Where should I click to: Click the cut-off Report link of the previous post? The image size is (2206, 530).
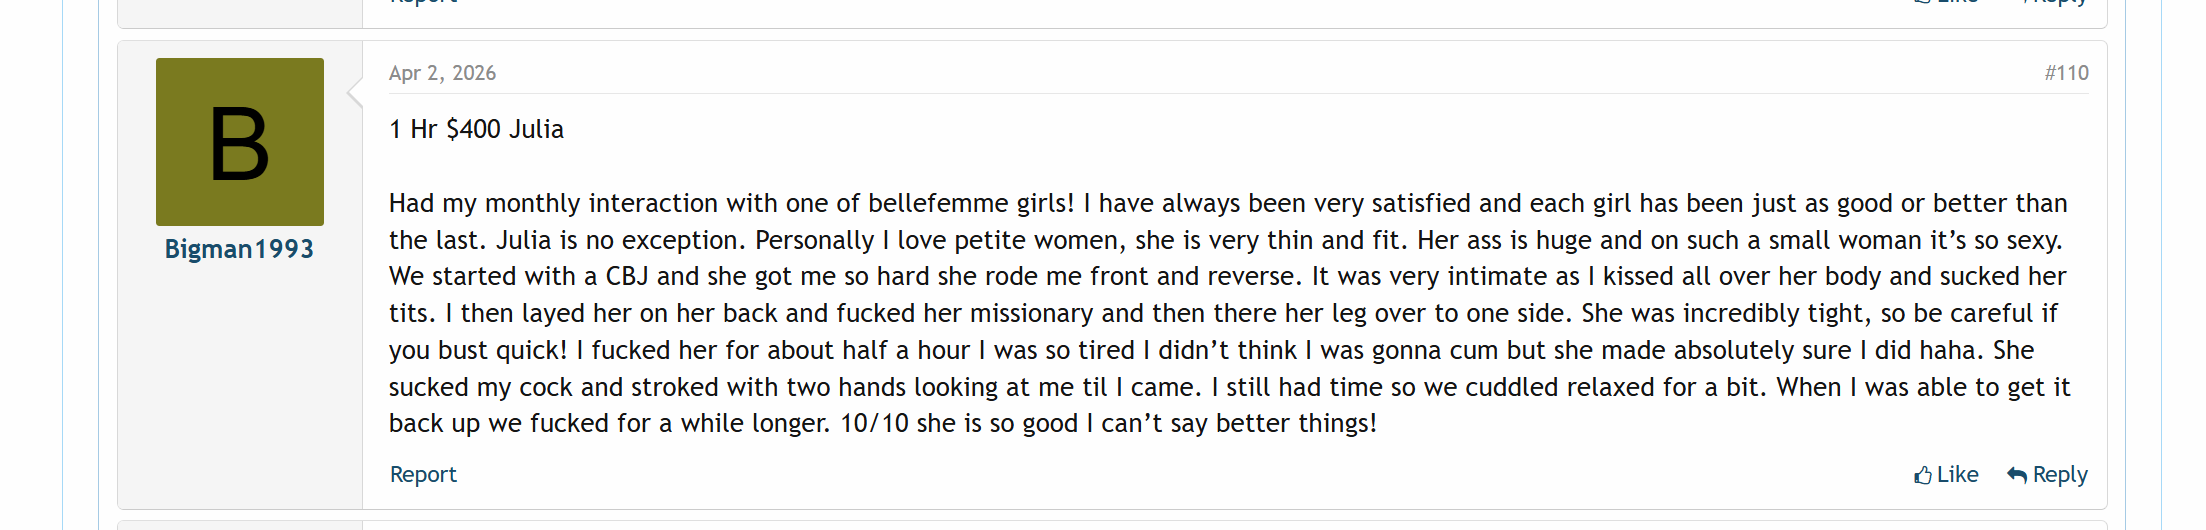click(423, 2)
